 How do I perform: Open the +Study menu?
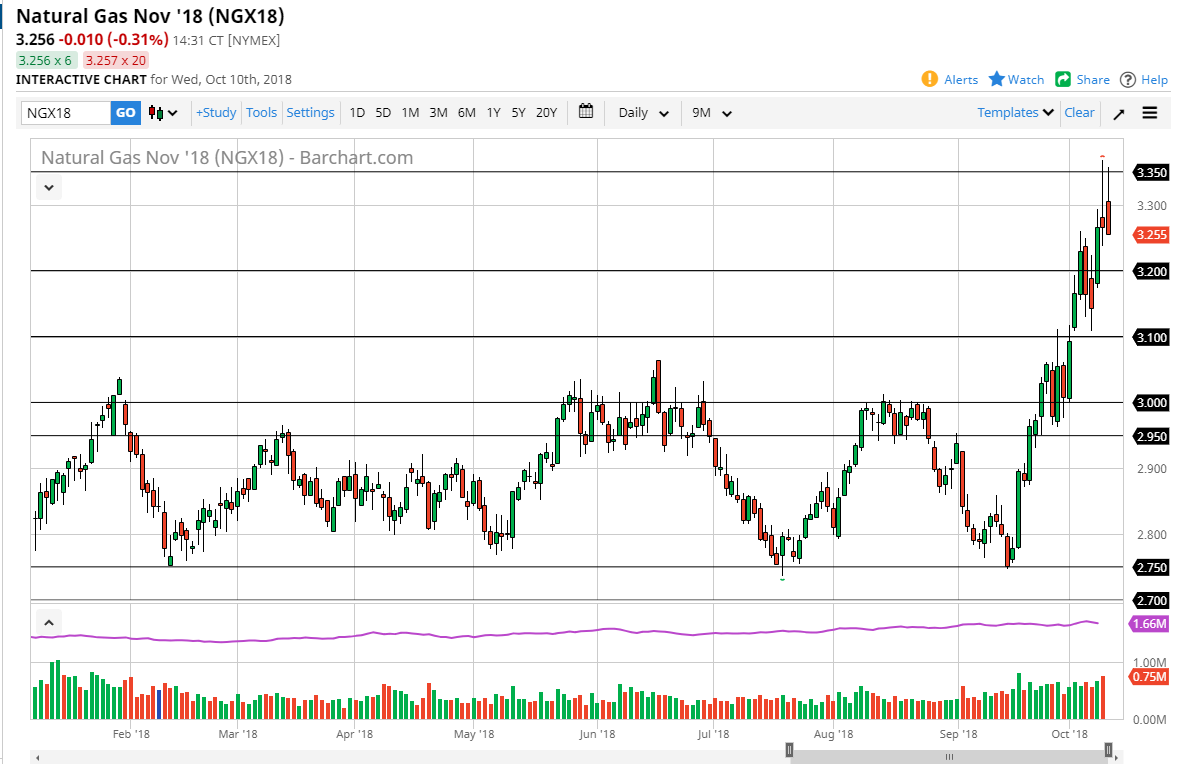tap(216, 113)
